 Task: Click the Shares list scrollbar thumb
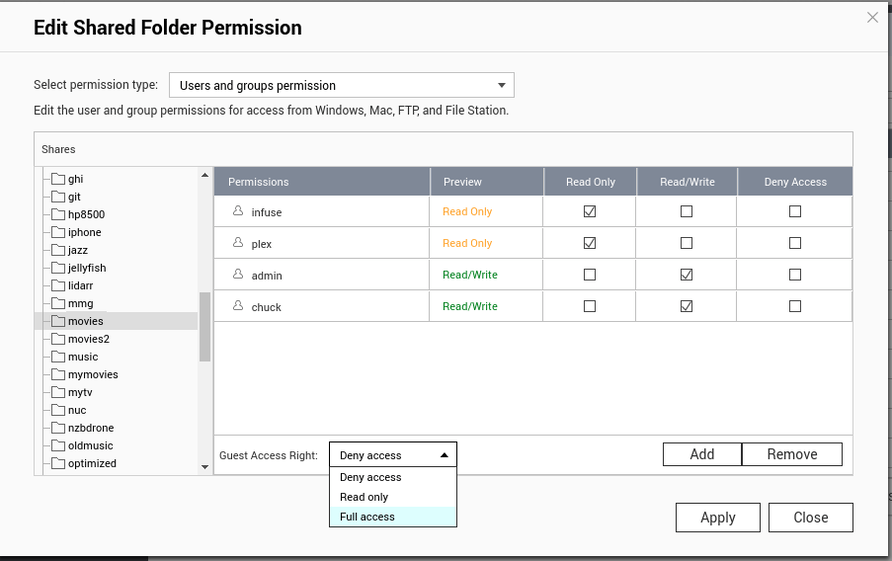(x=205, y=327)
